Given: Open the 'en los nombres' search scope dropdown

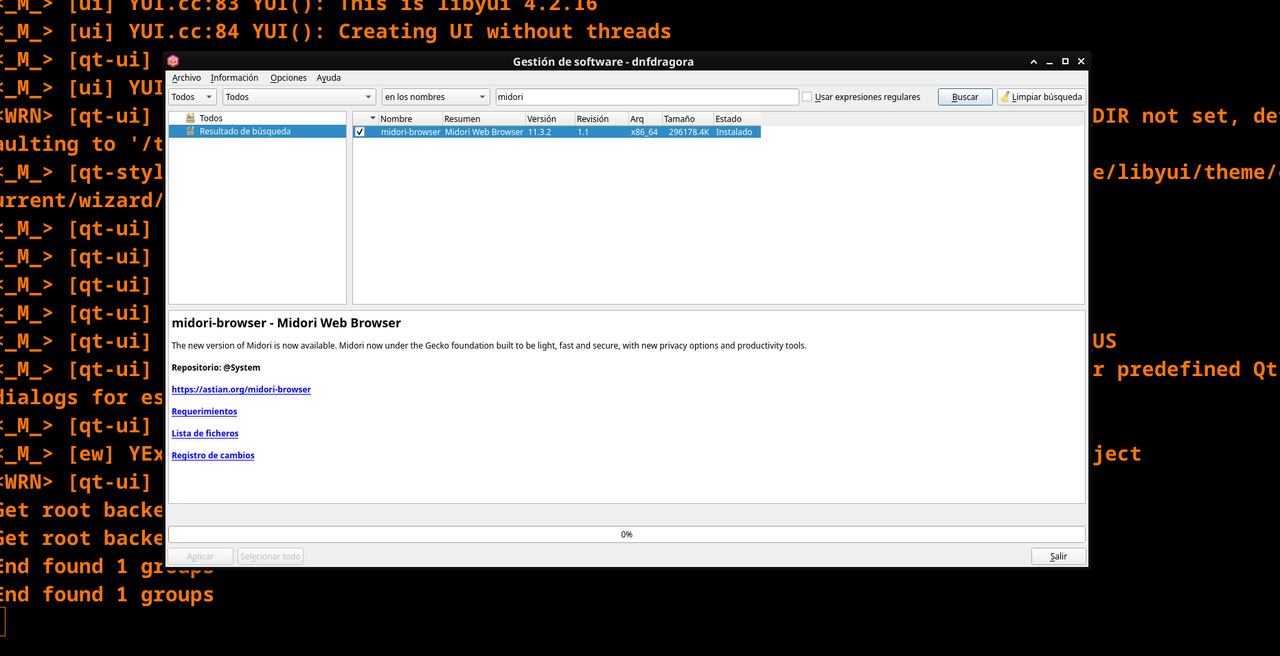Looking at the screenshot, I should (435, 97).
